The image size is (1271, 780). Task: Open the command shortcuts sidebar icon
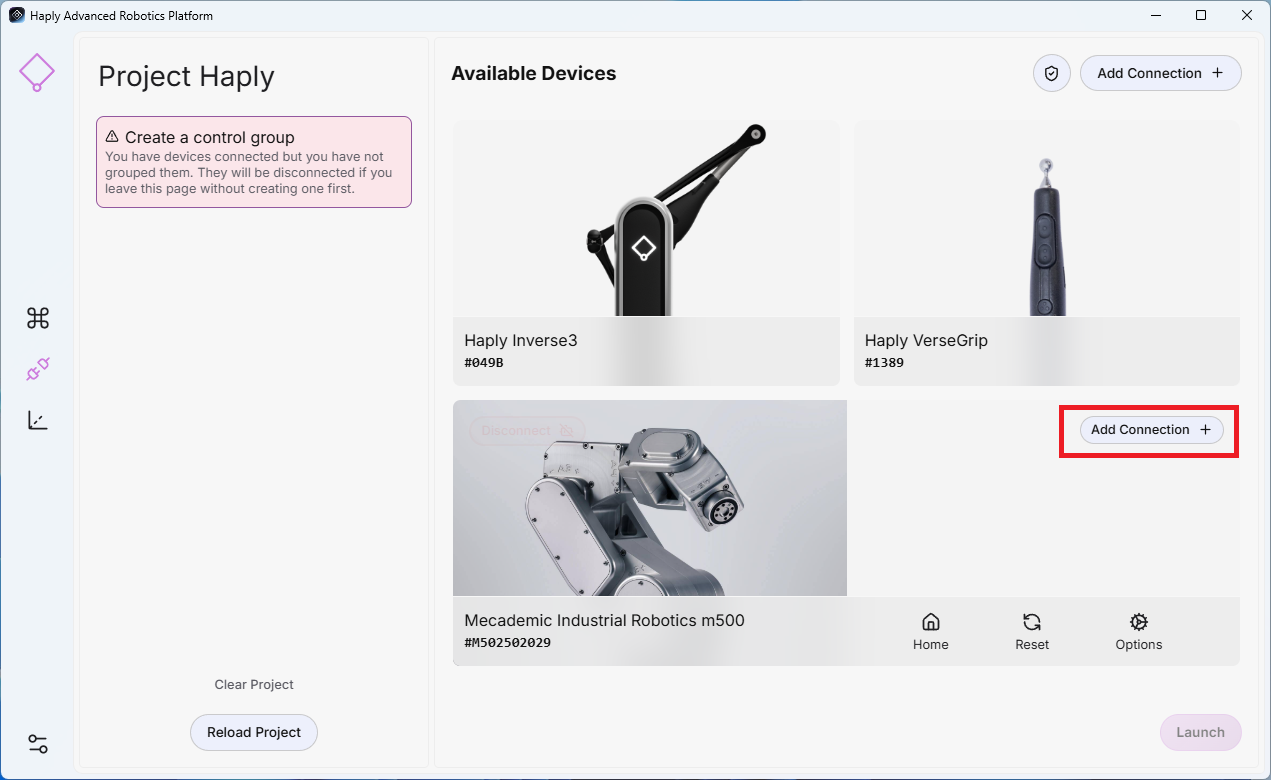click(x=38, y=318)
